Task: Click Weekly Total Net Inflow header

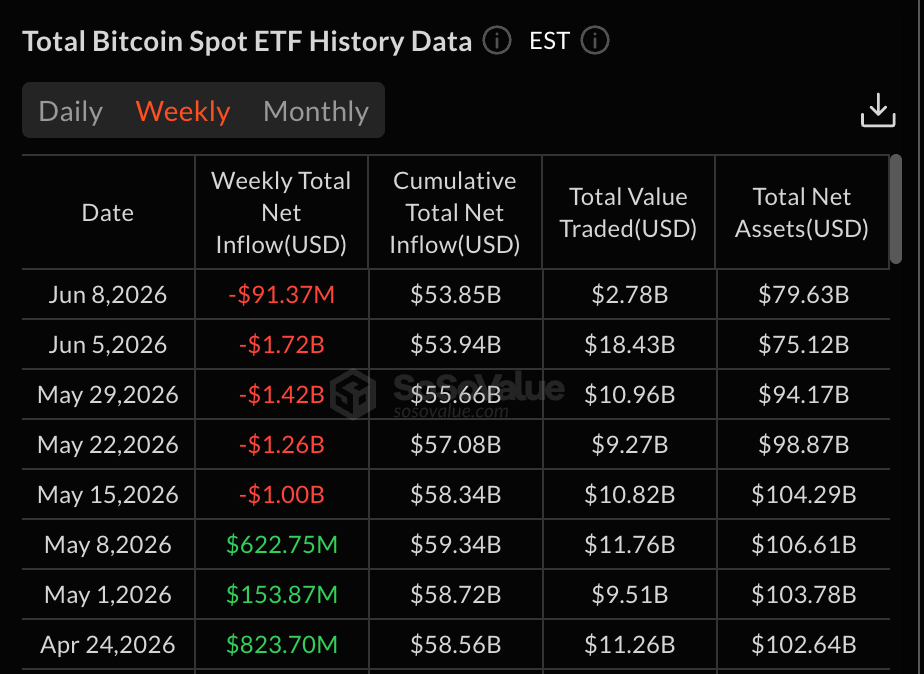Action: click(x=281, y=212)
